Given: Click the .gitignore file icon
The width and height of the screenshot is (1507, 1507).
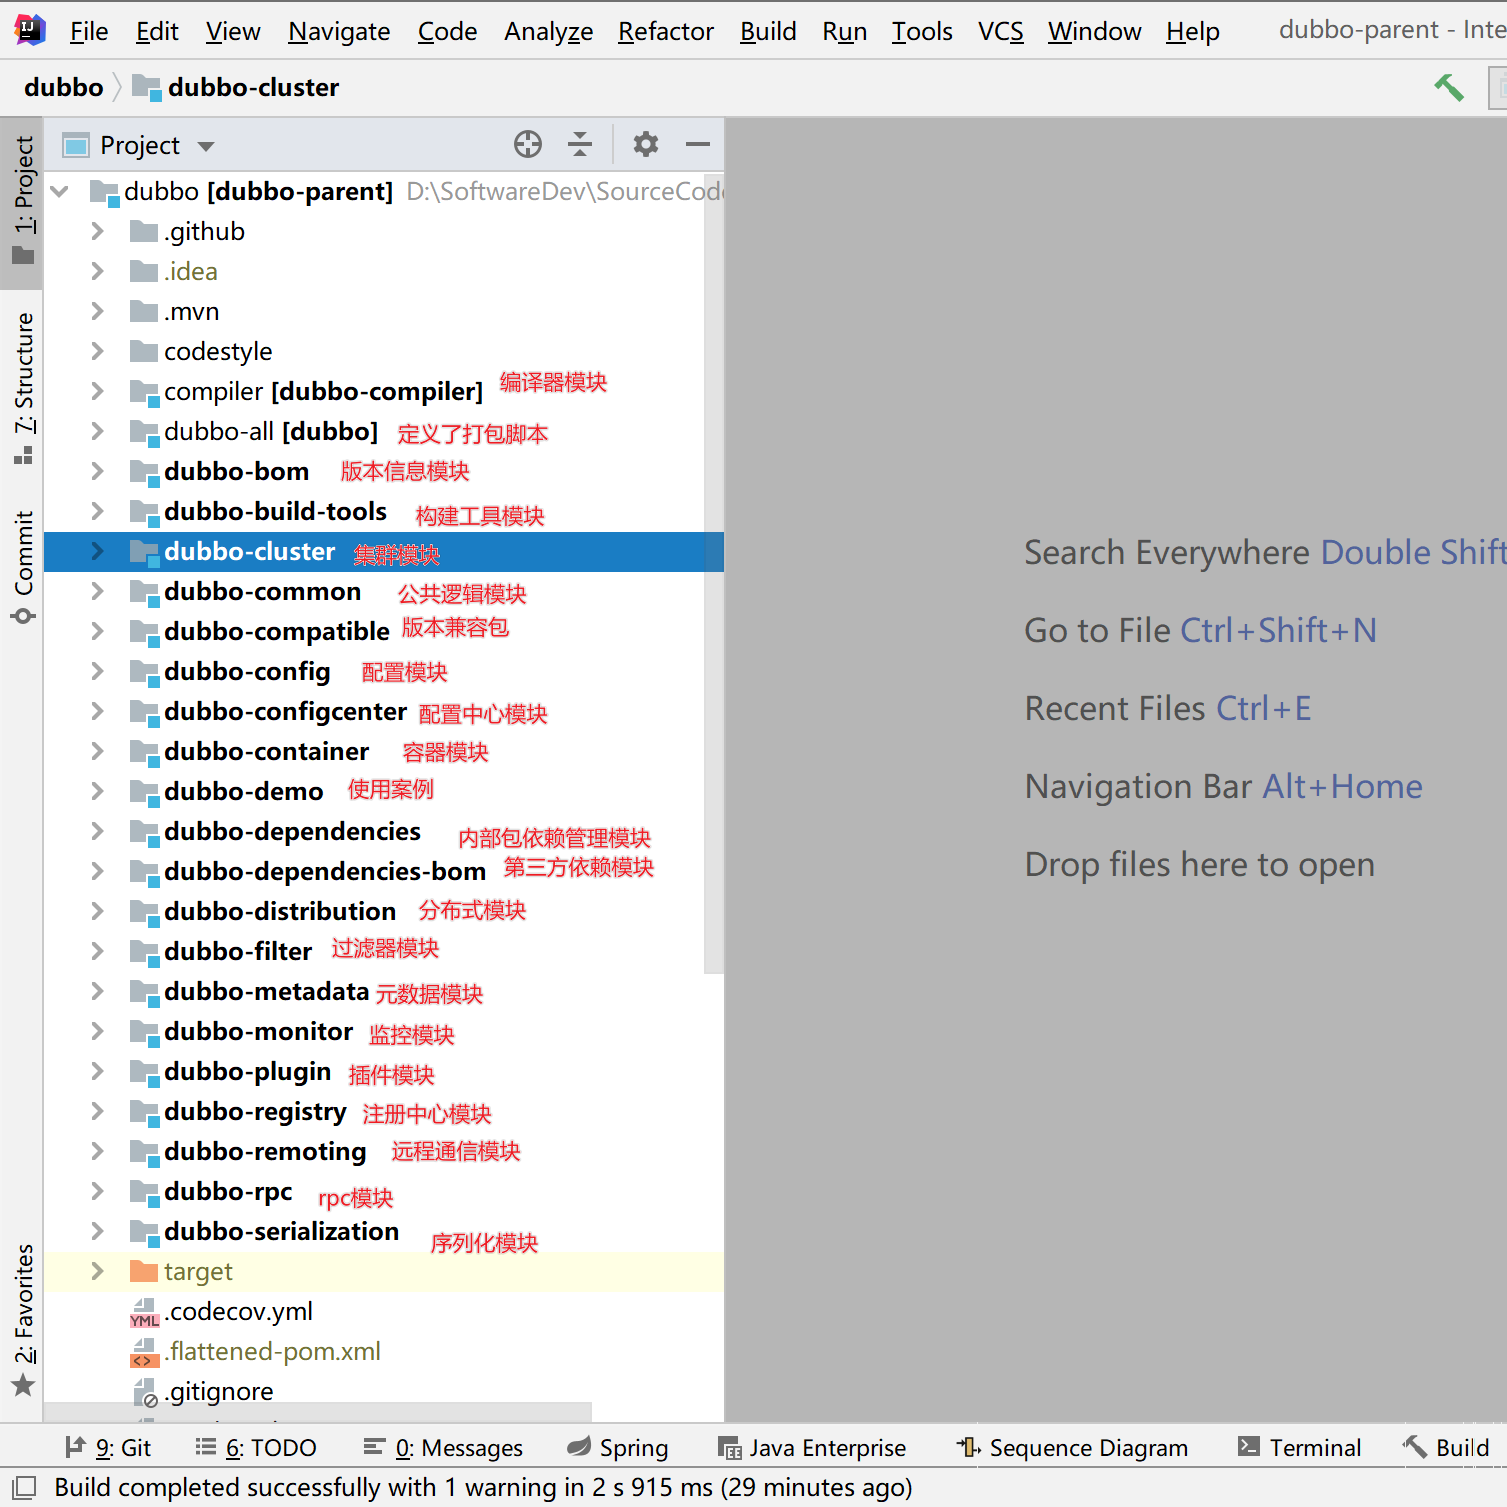Looking at the screenshot, I should pos(145,1392).
